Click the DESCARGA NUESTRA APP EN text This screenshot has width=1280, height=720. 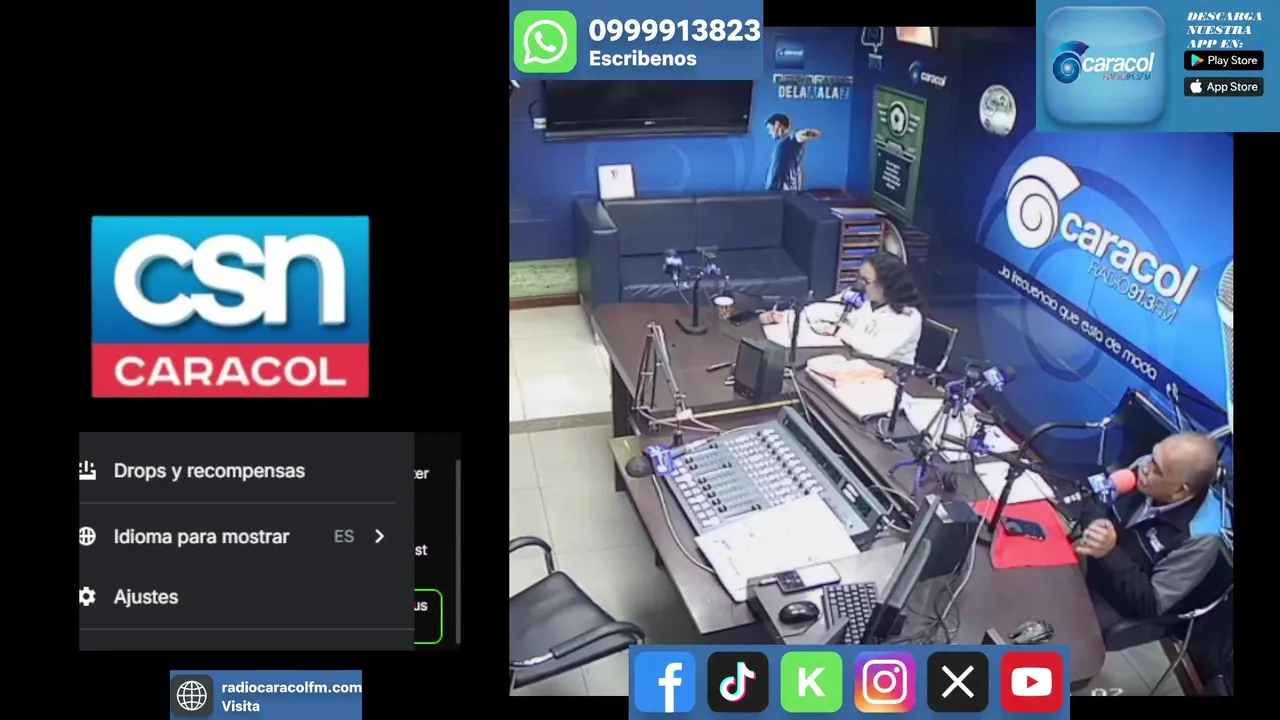point(1222,30)
